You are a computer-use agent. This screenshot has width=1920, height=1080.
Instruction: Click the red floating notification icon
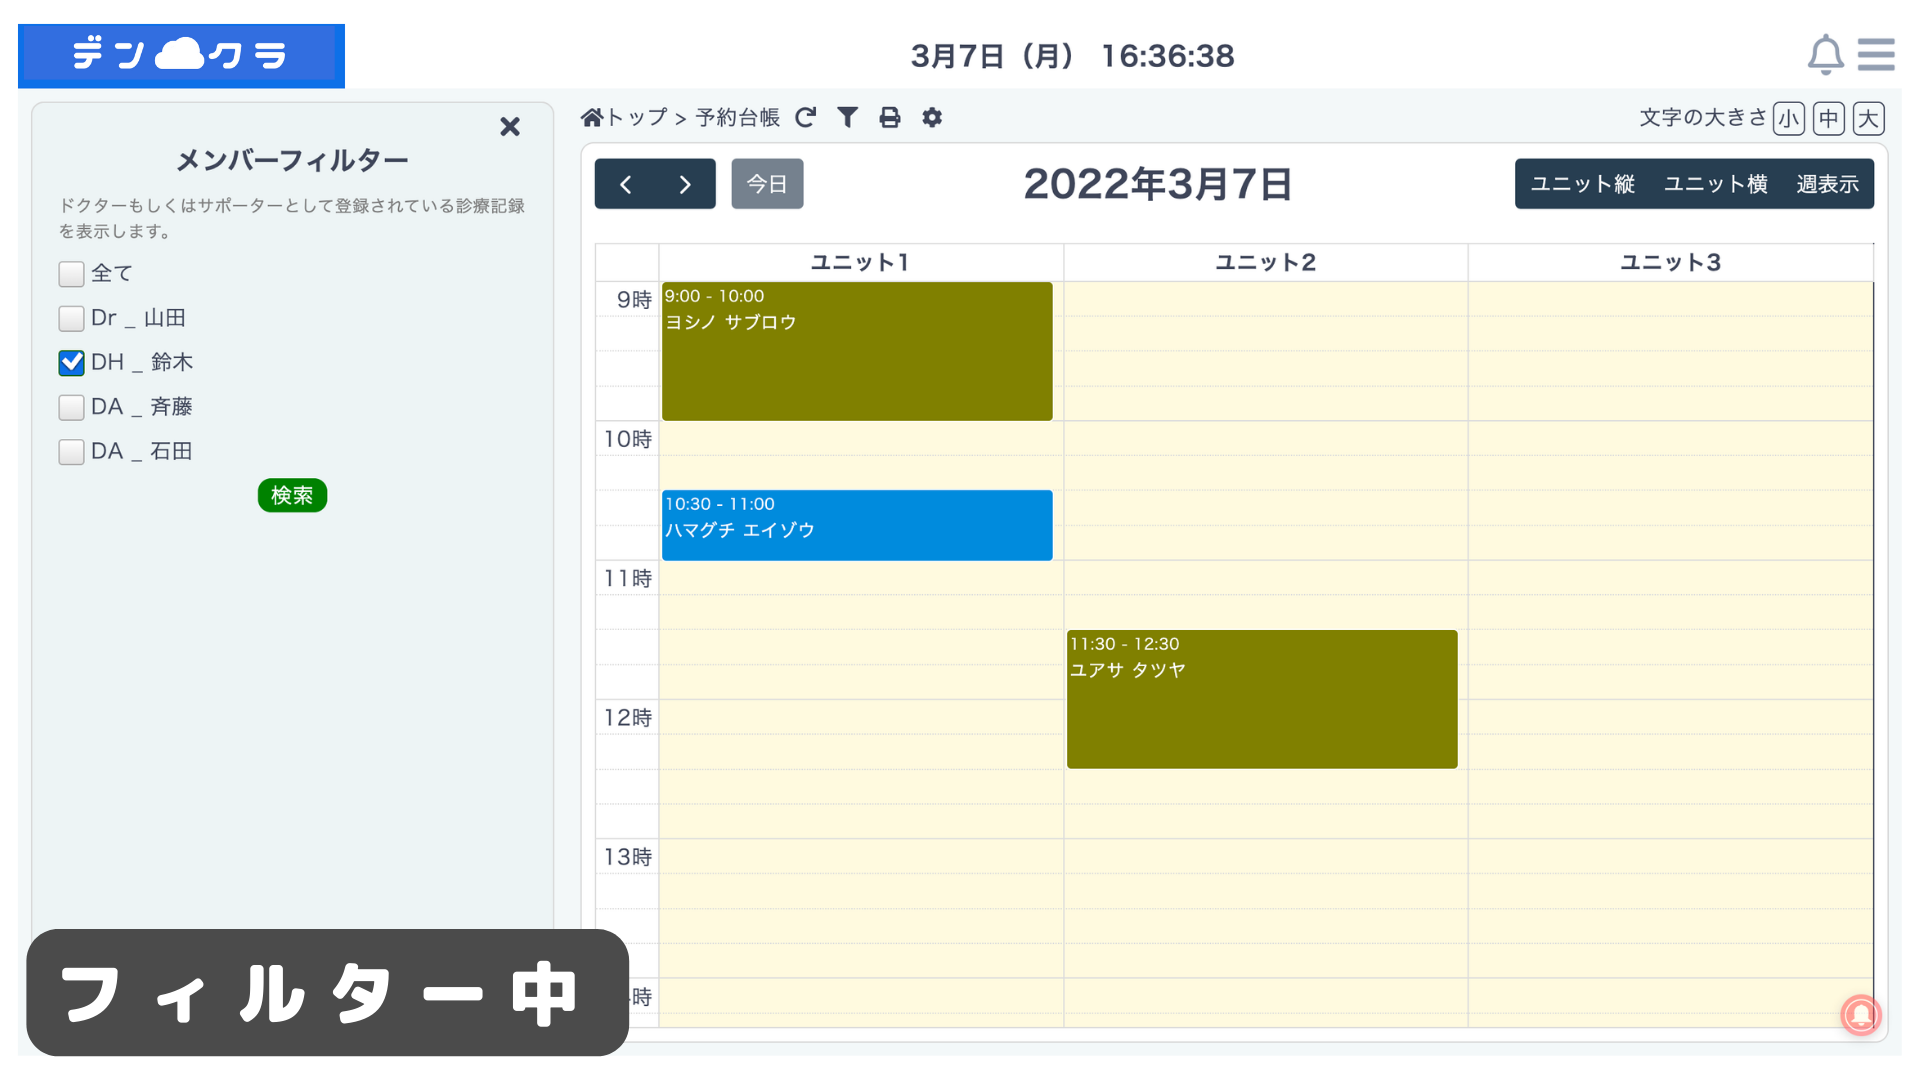tap(1860, 1015)
